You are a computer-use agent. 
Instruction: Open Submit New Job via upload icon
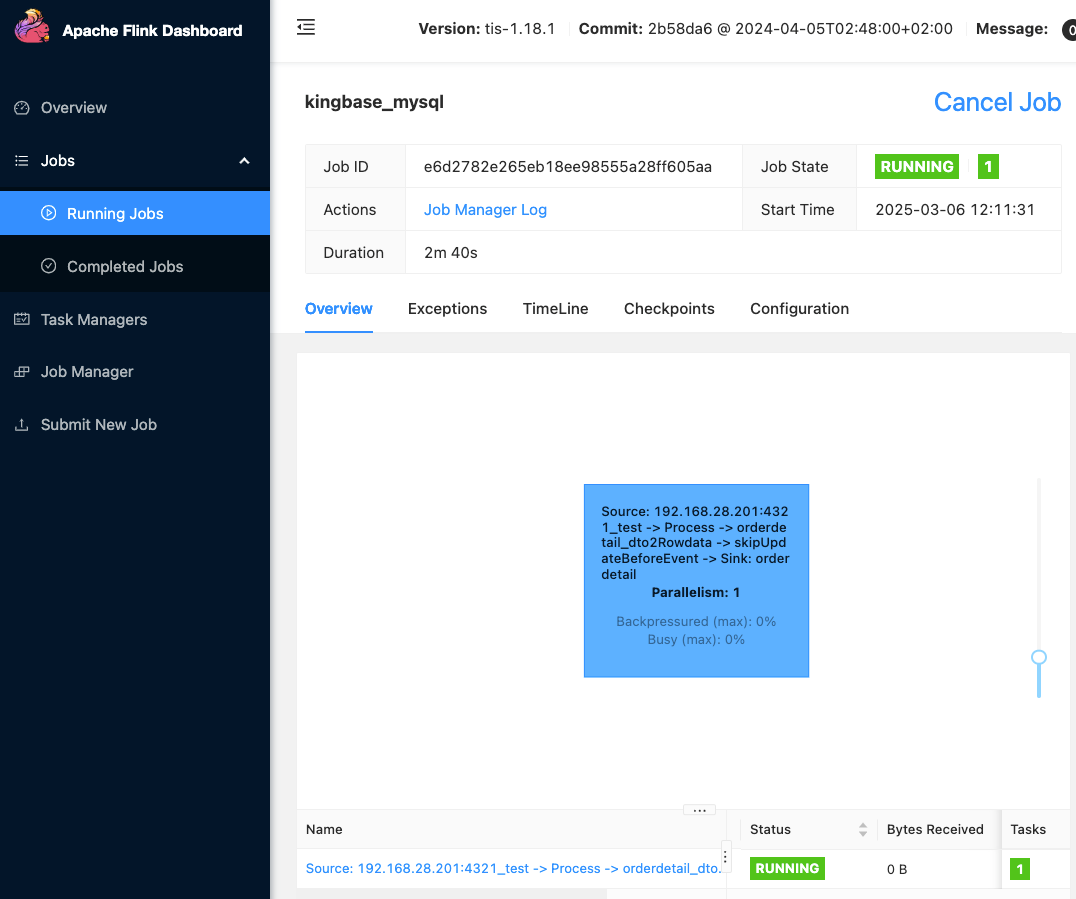tap(23, 424)
